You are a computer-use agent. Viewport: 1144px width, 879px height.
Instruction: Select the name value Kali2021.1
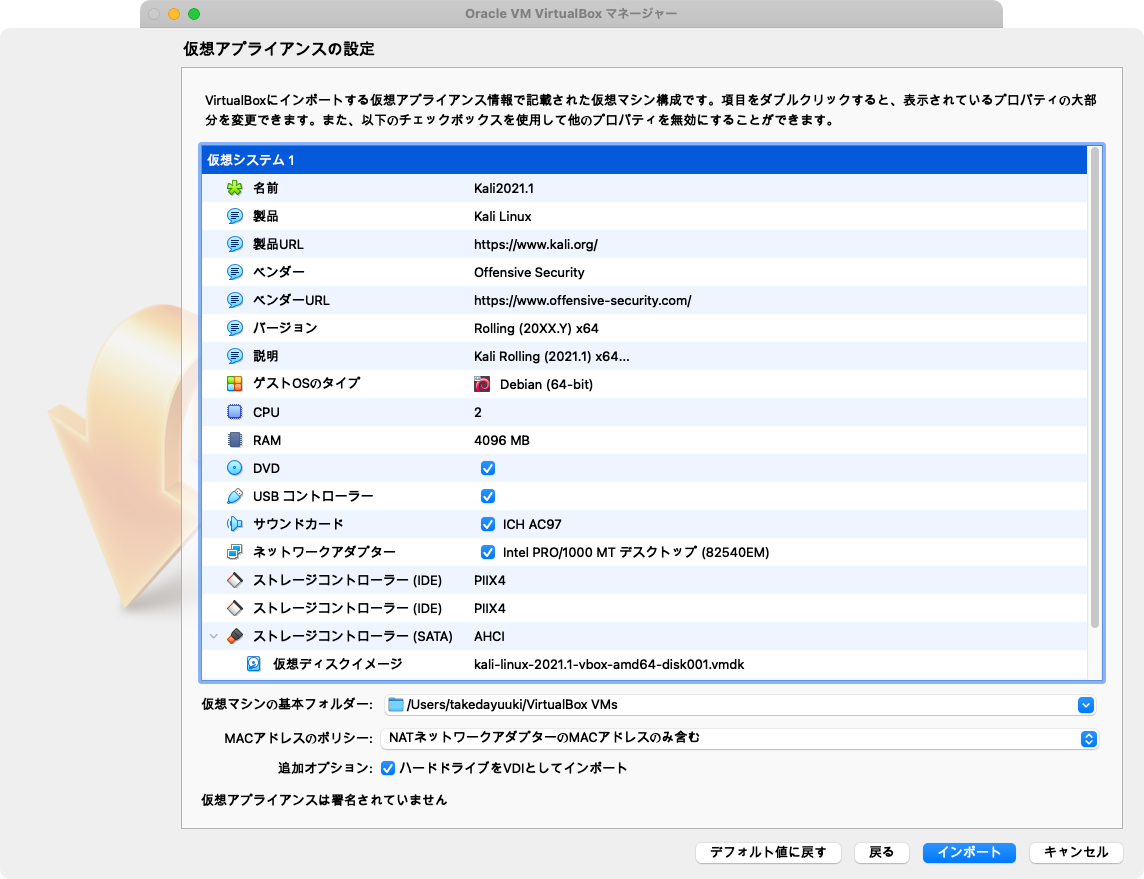[503, 188]
